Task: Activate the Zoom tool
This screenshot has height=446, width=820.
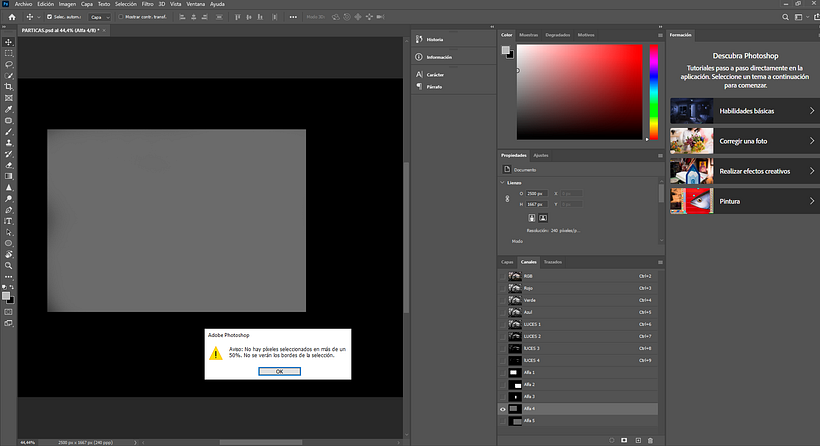Action: tap(9, 266)
